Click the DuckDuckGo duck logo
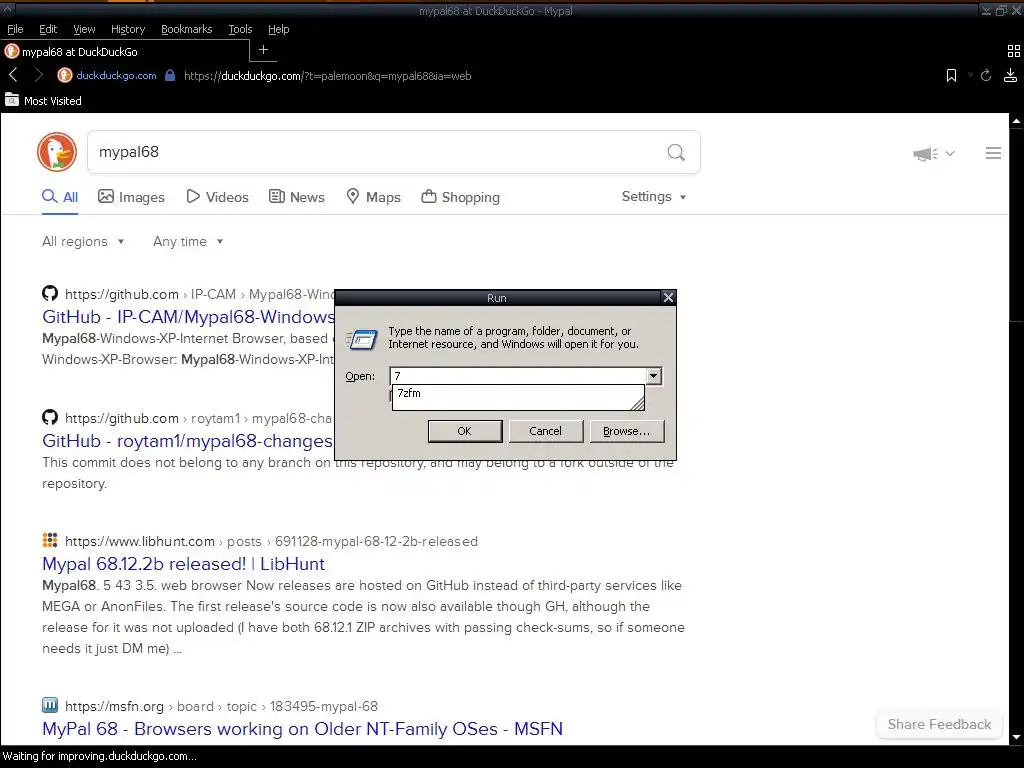Viewport: 1024px width, 768px height. (x=57, y=152)
